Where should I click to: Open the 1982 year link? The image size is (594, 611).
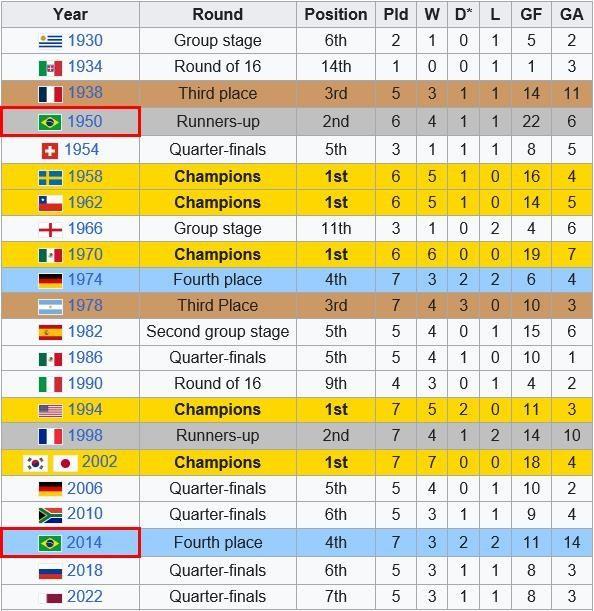[85, 332]
